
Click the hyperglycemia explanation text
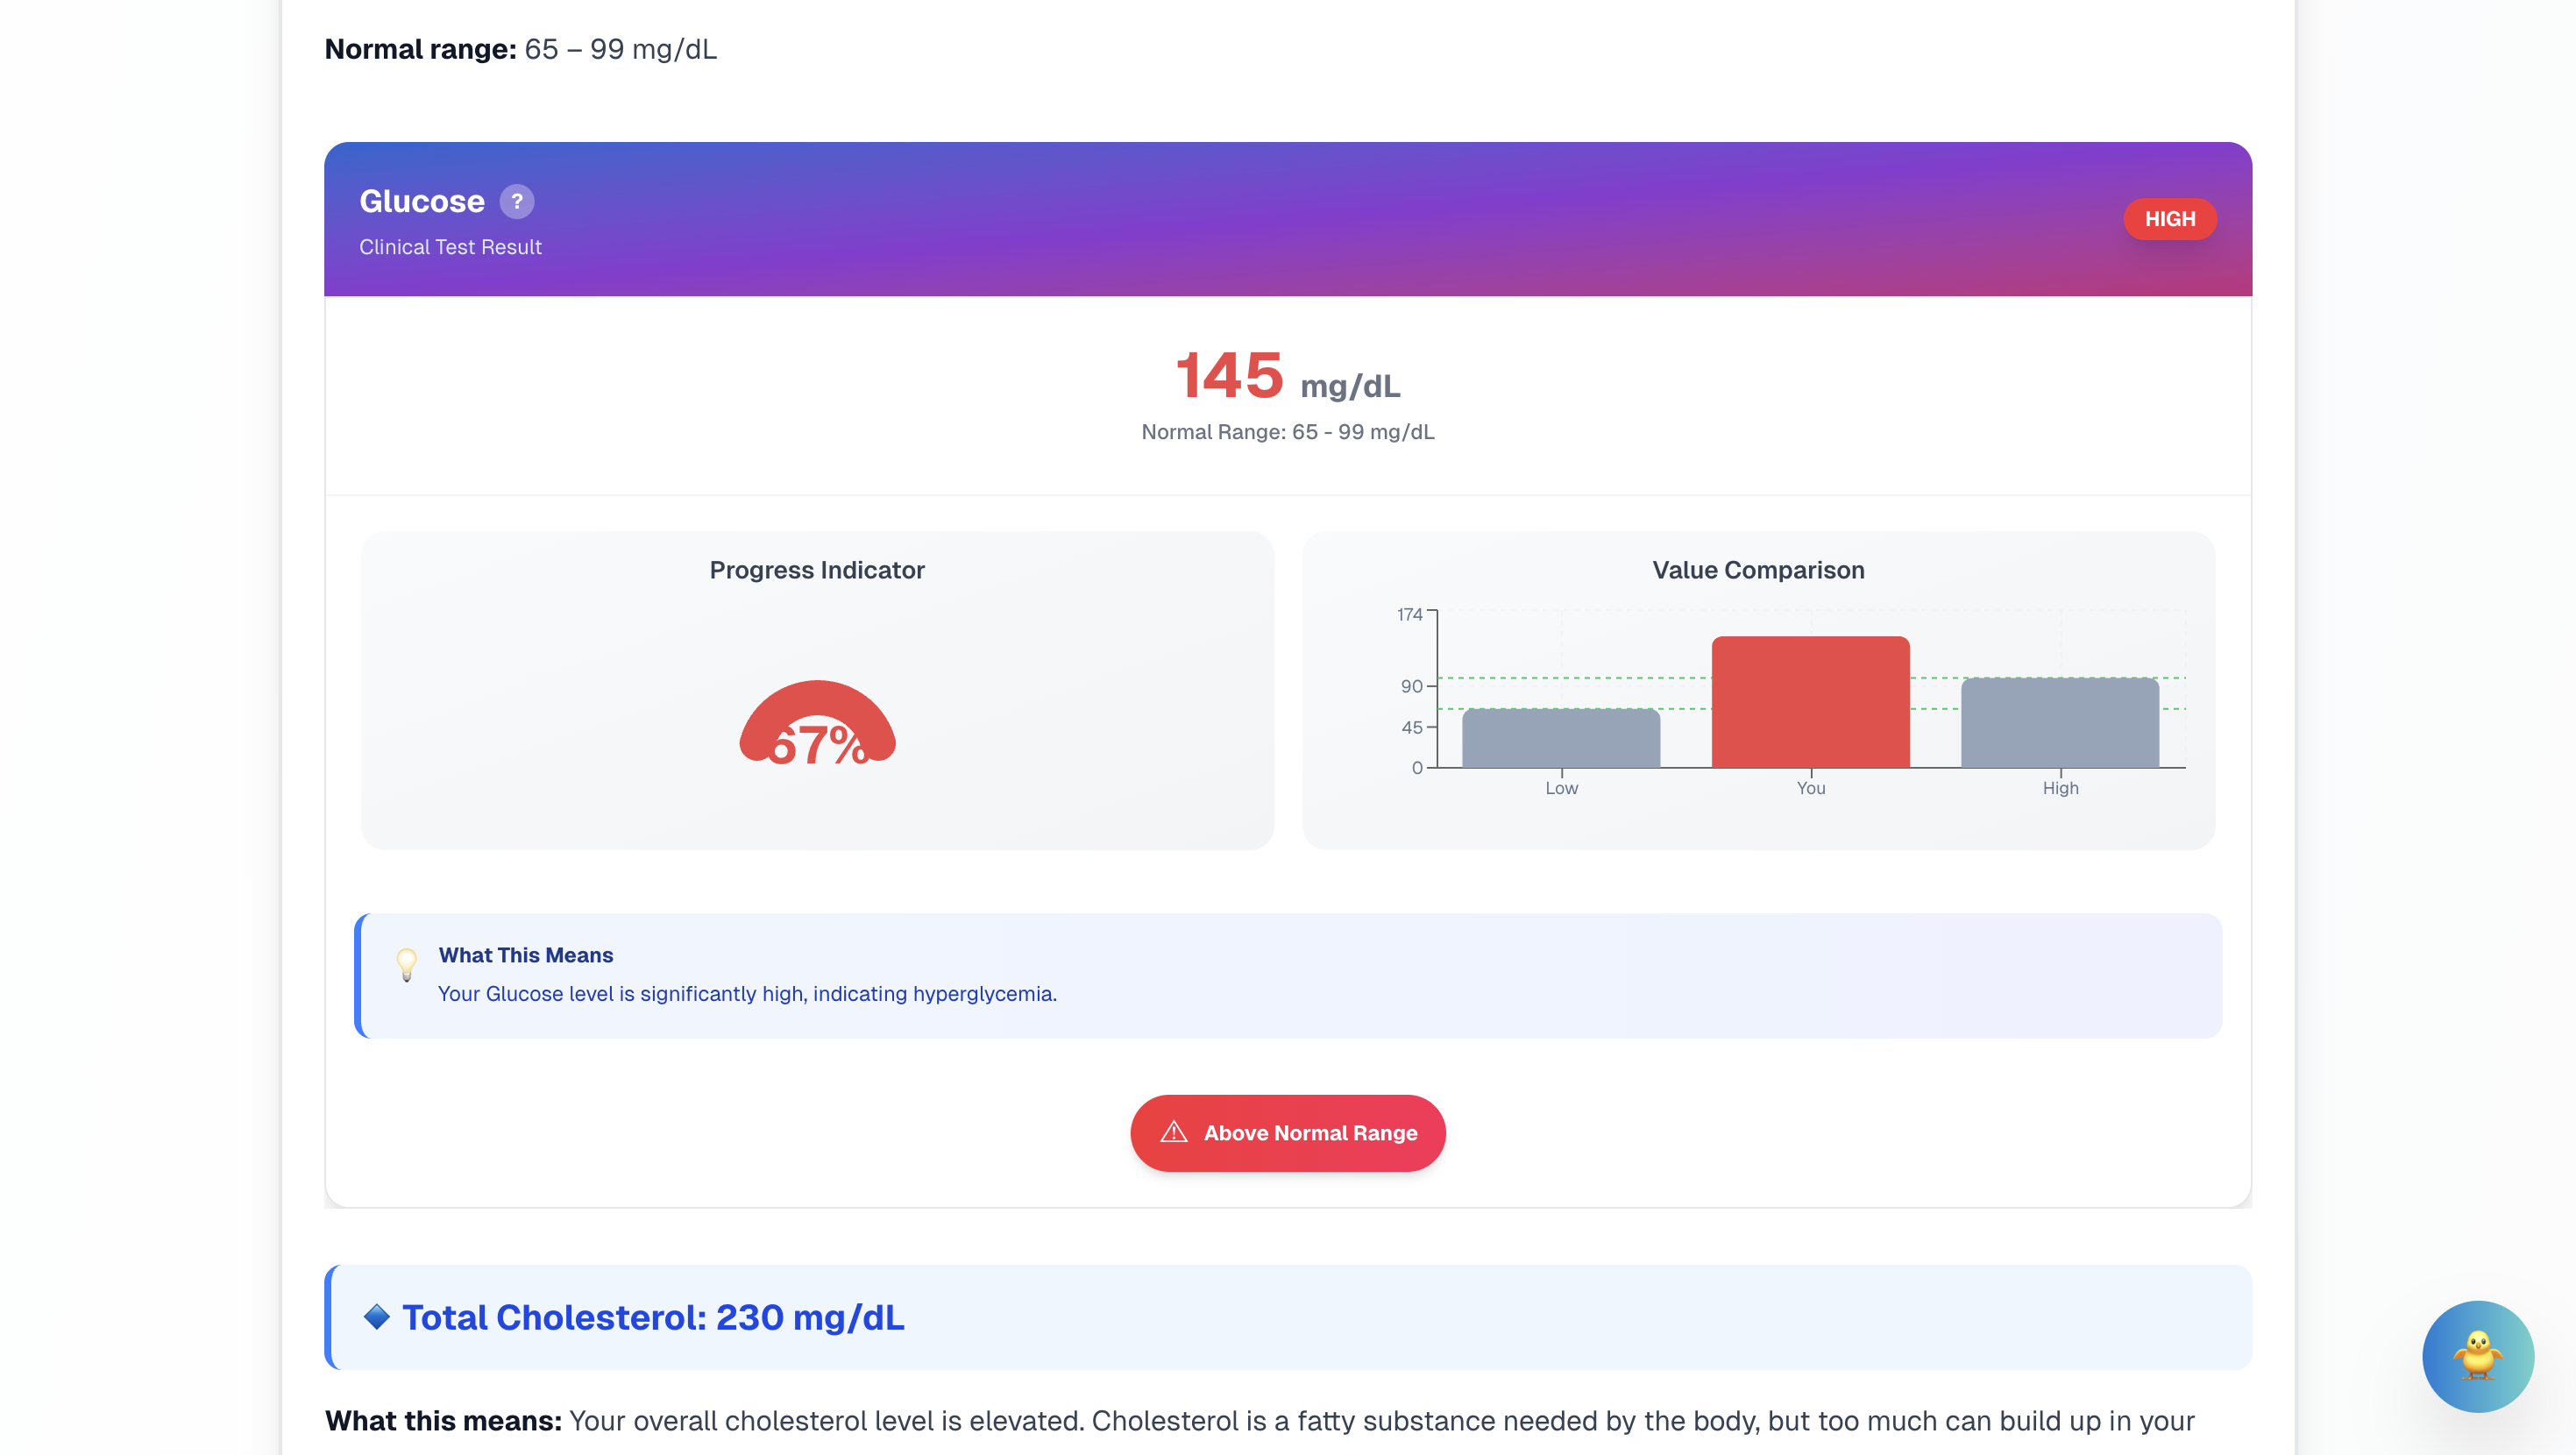click(x=747, y=993)
